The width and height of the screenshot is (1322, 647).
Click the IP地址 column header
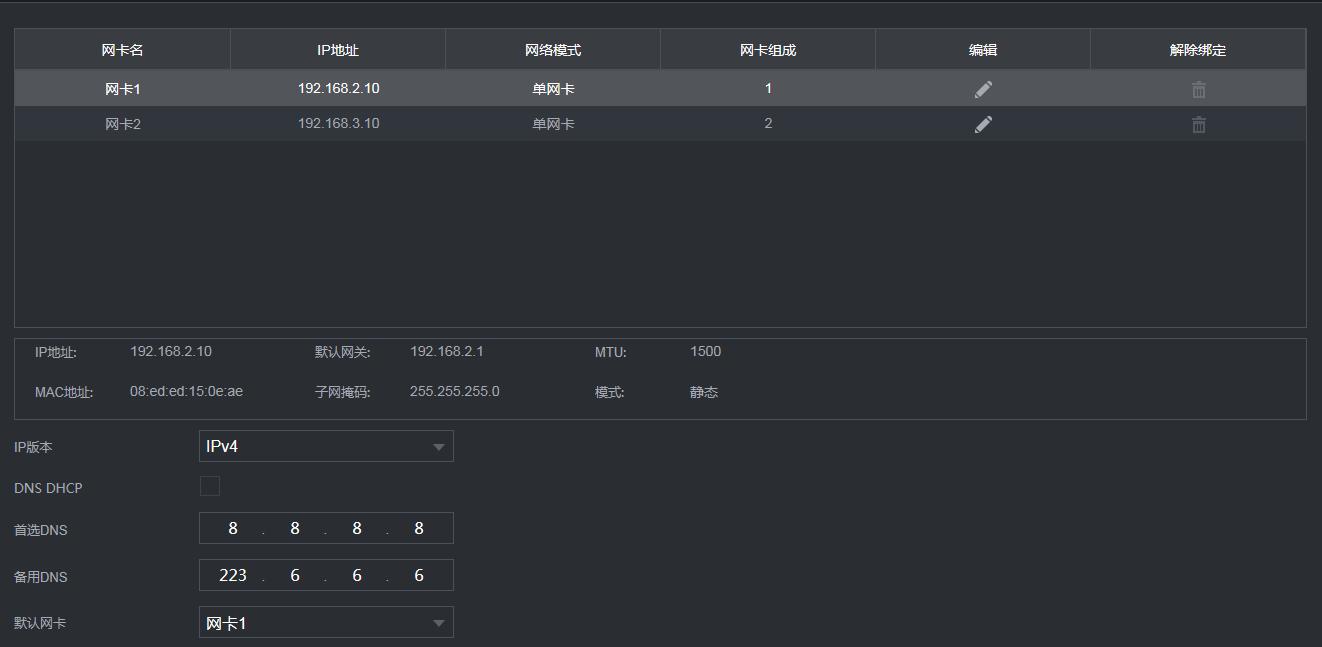[x=336, y=48]
